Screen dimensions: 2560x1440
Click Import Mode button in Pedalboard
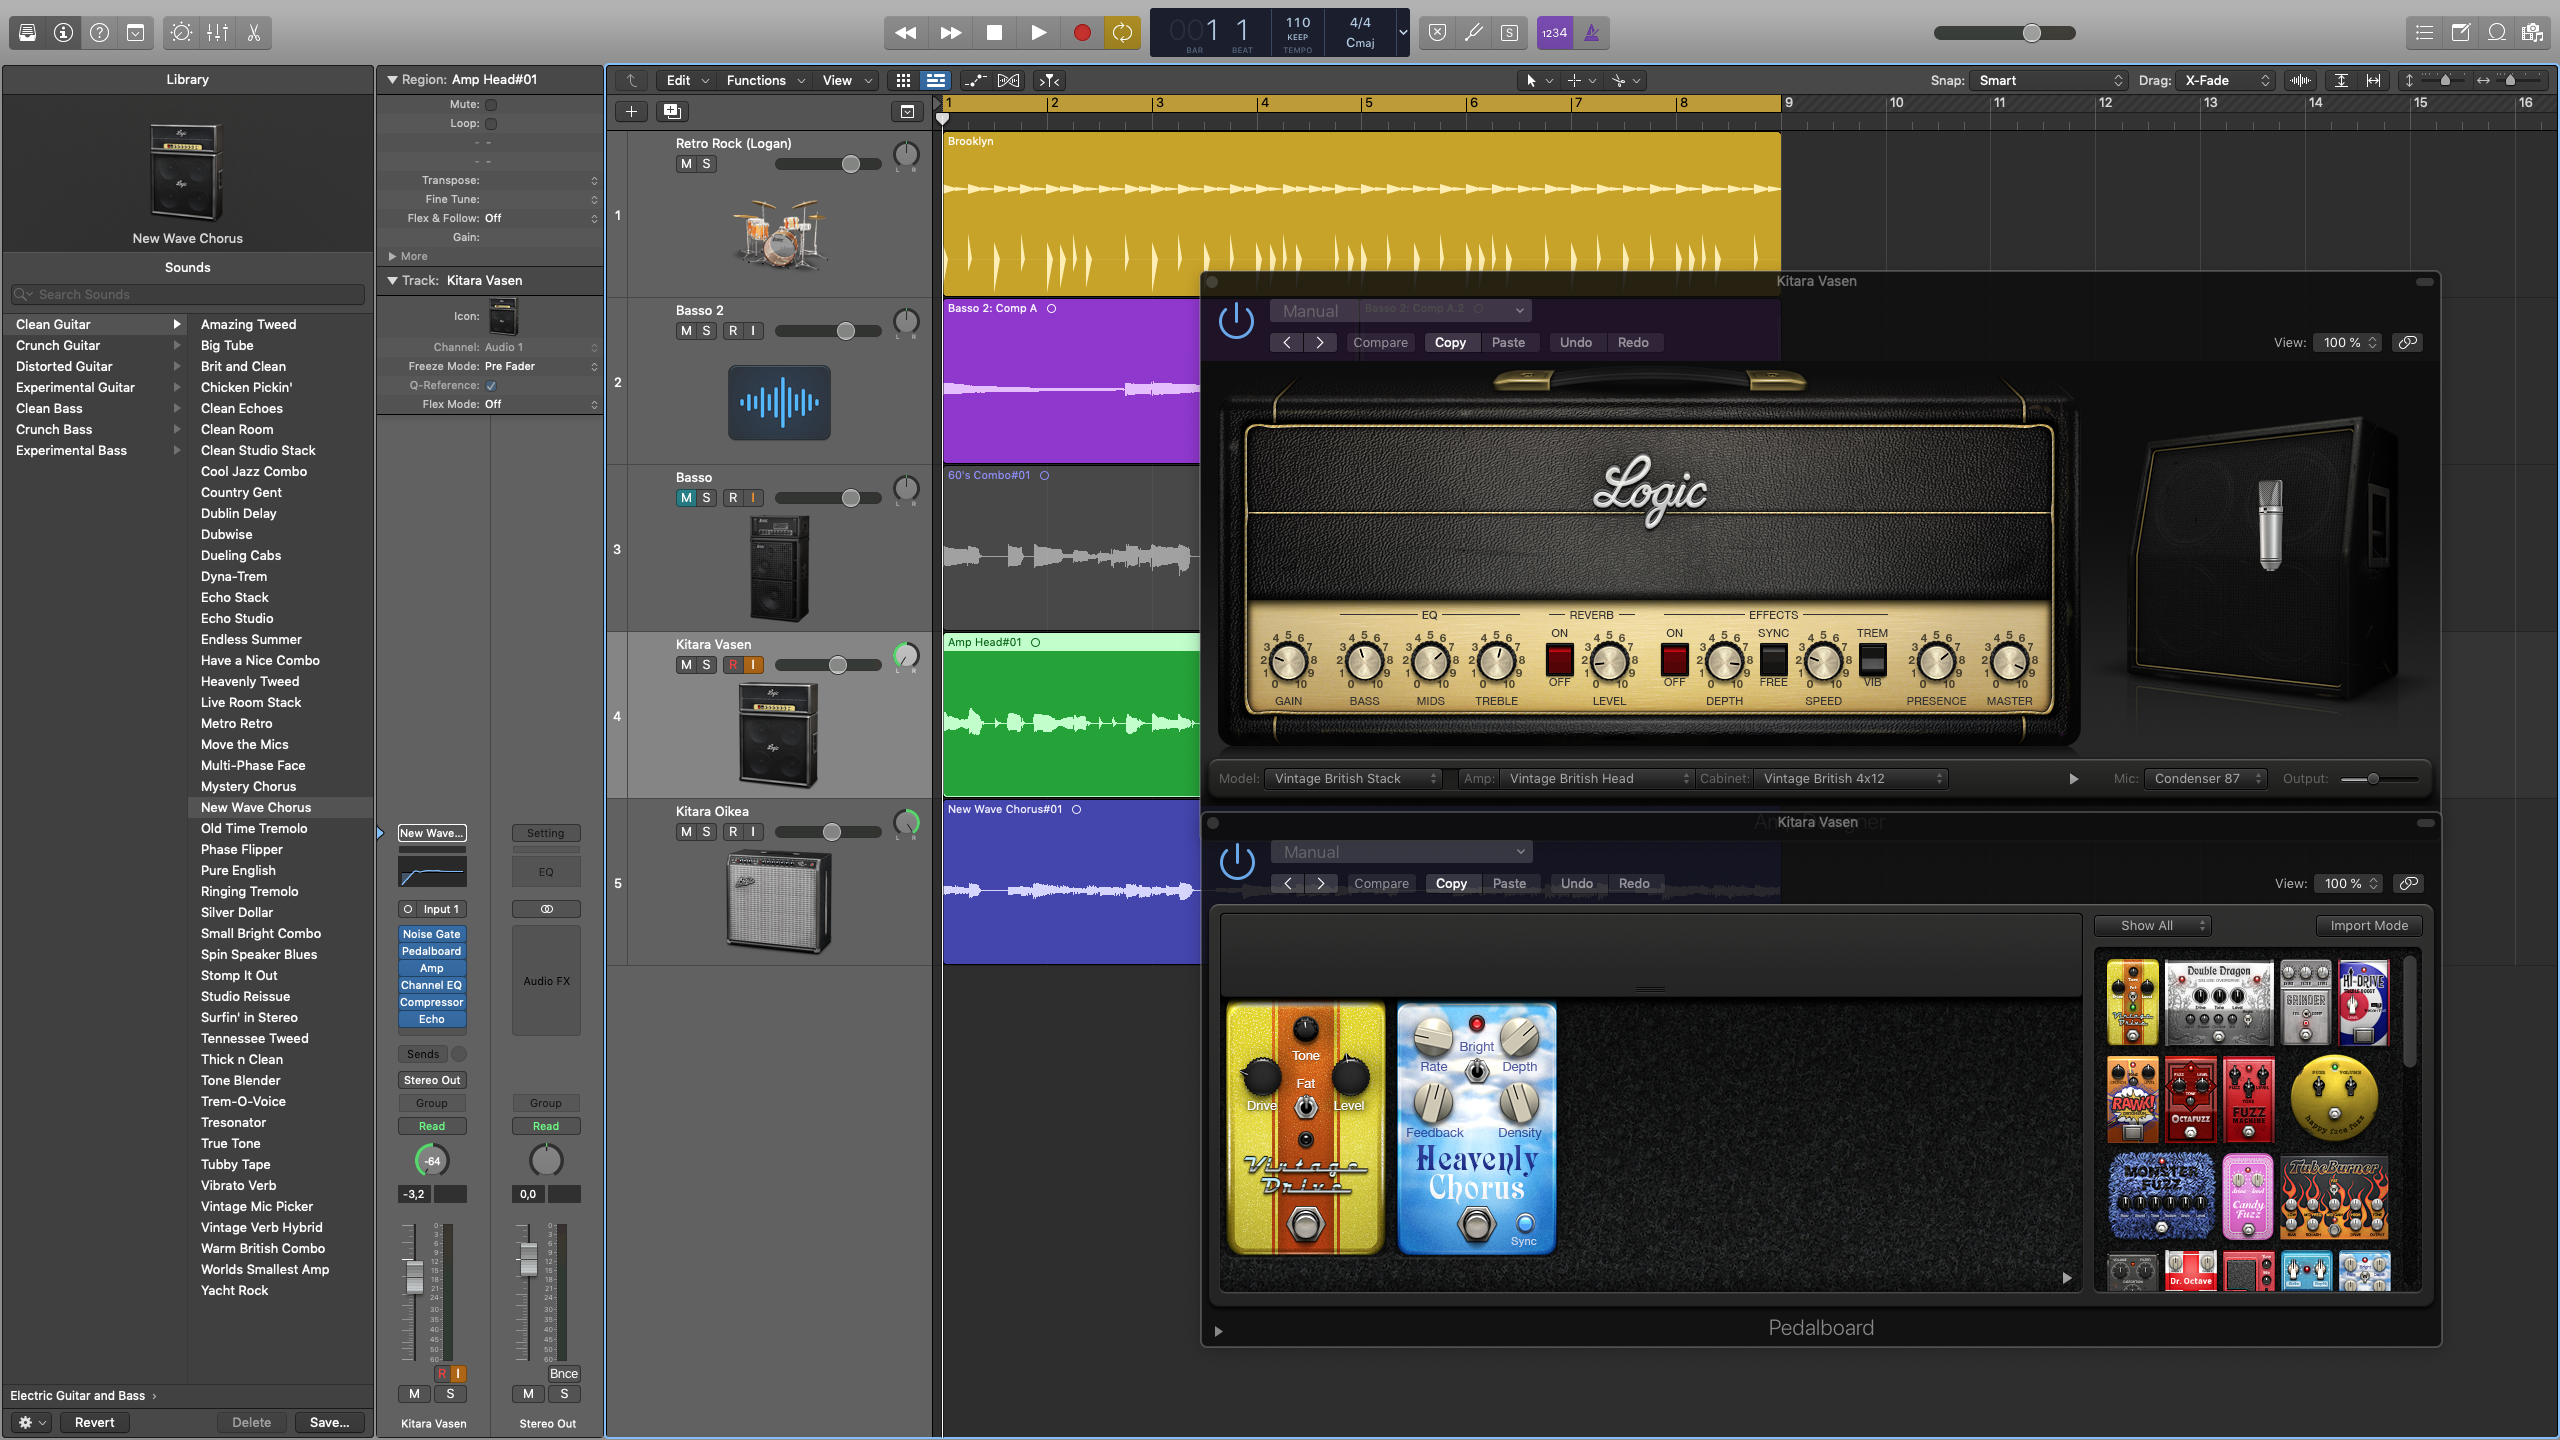(2369, 926)
